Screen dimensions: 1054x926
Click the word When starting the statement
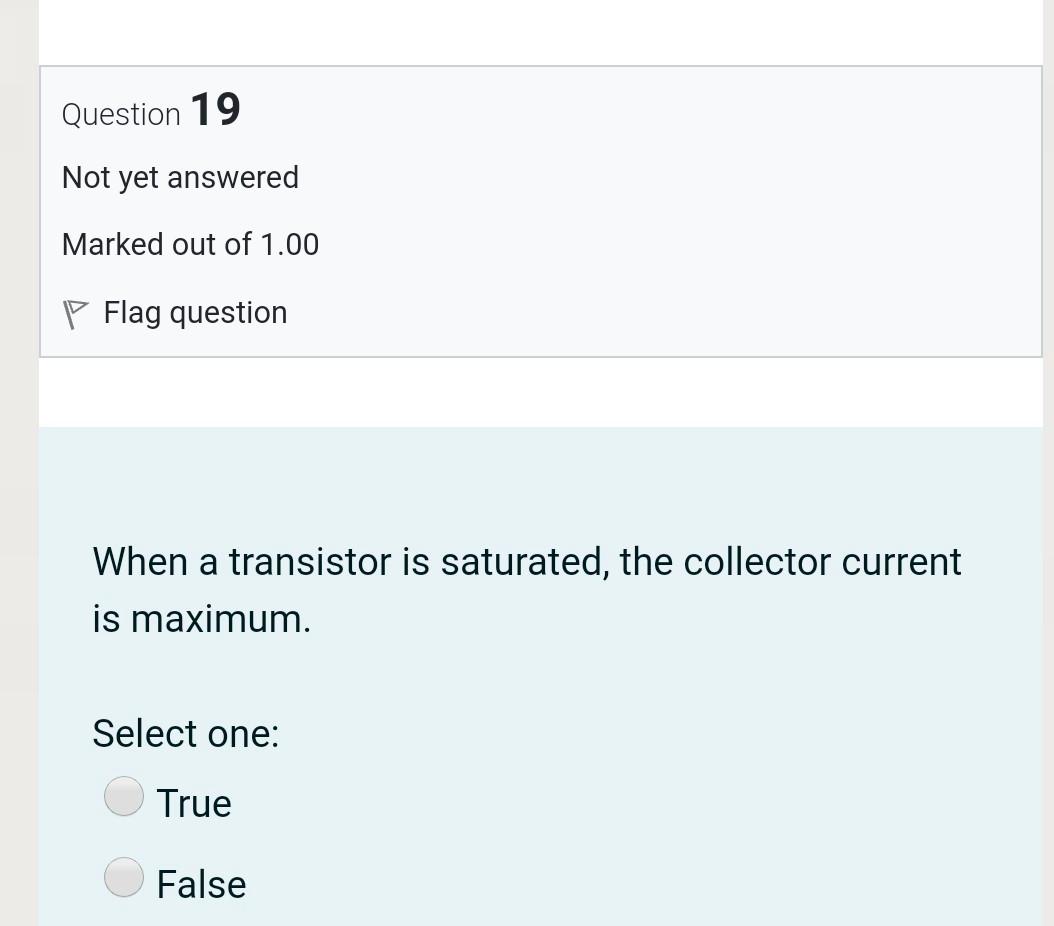[x=140, y=562]
